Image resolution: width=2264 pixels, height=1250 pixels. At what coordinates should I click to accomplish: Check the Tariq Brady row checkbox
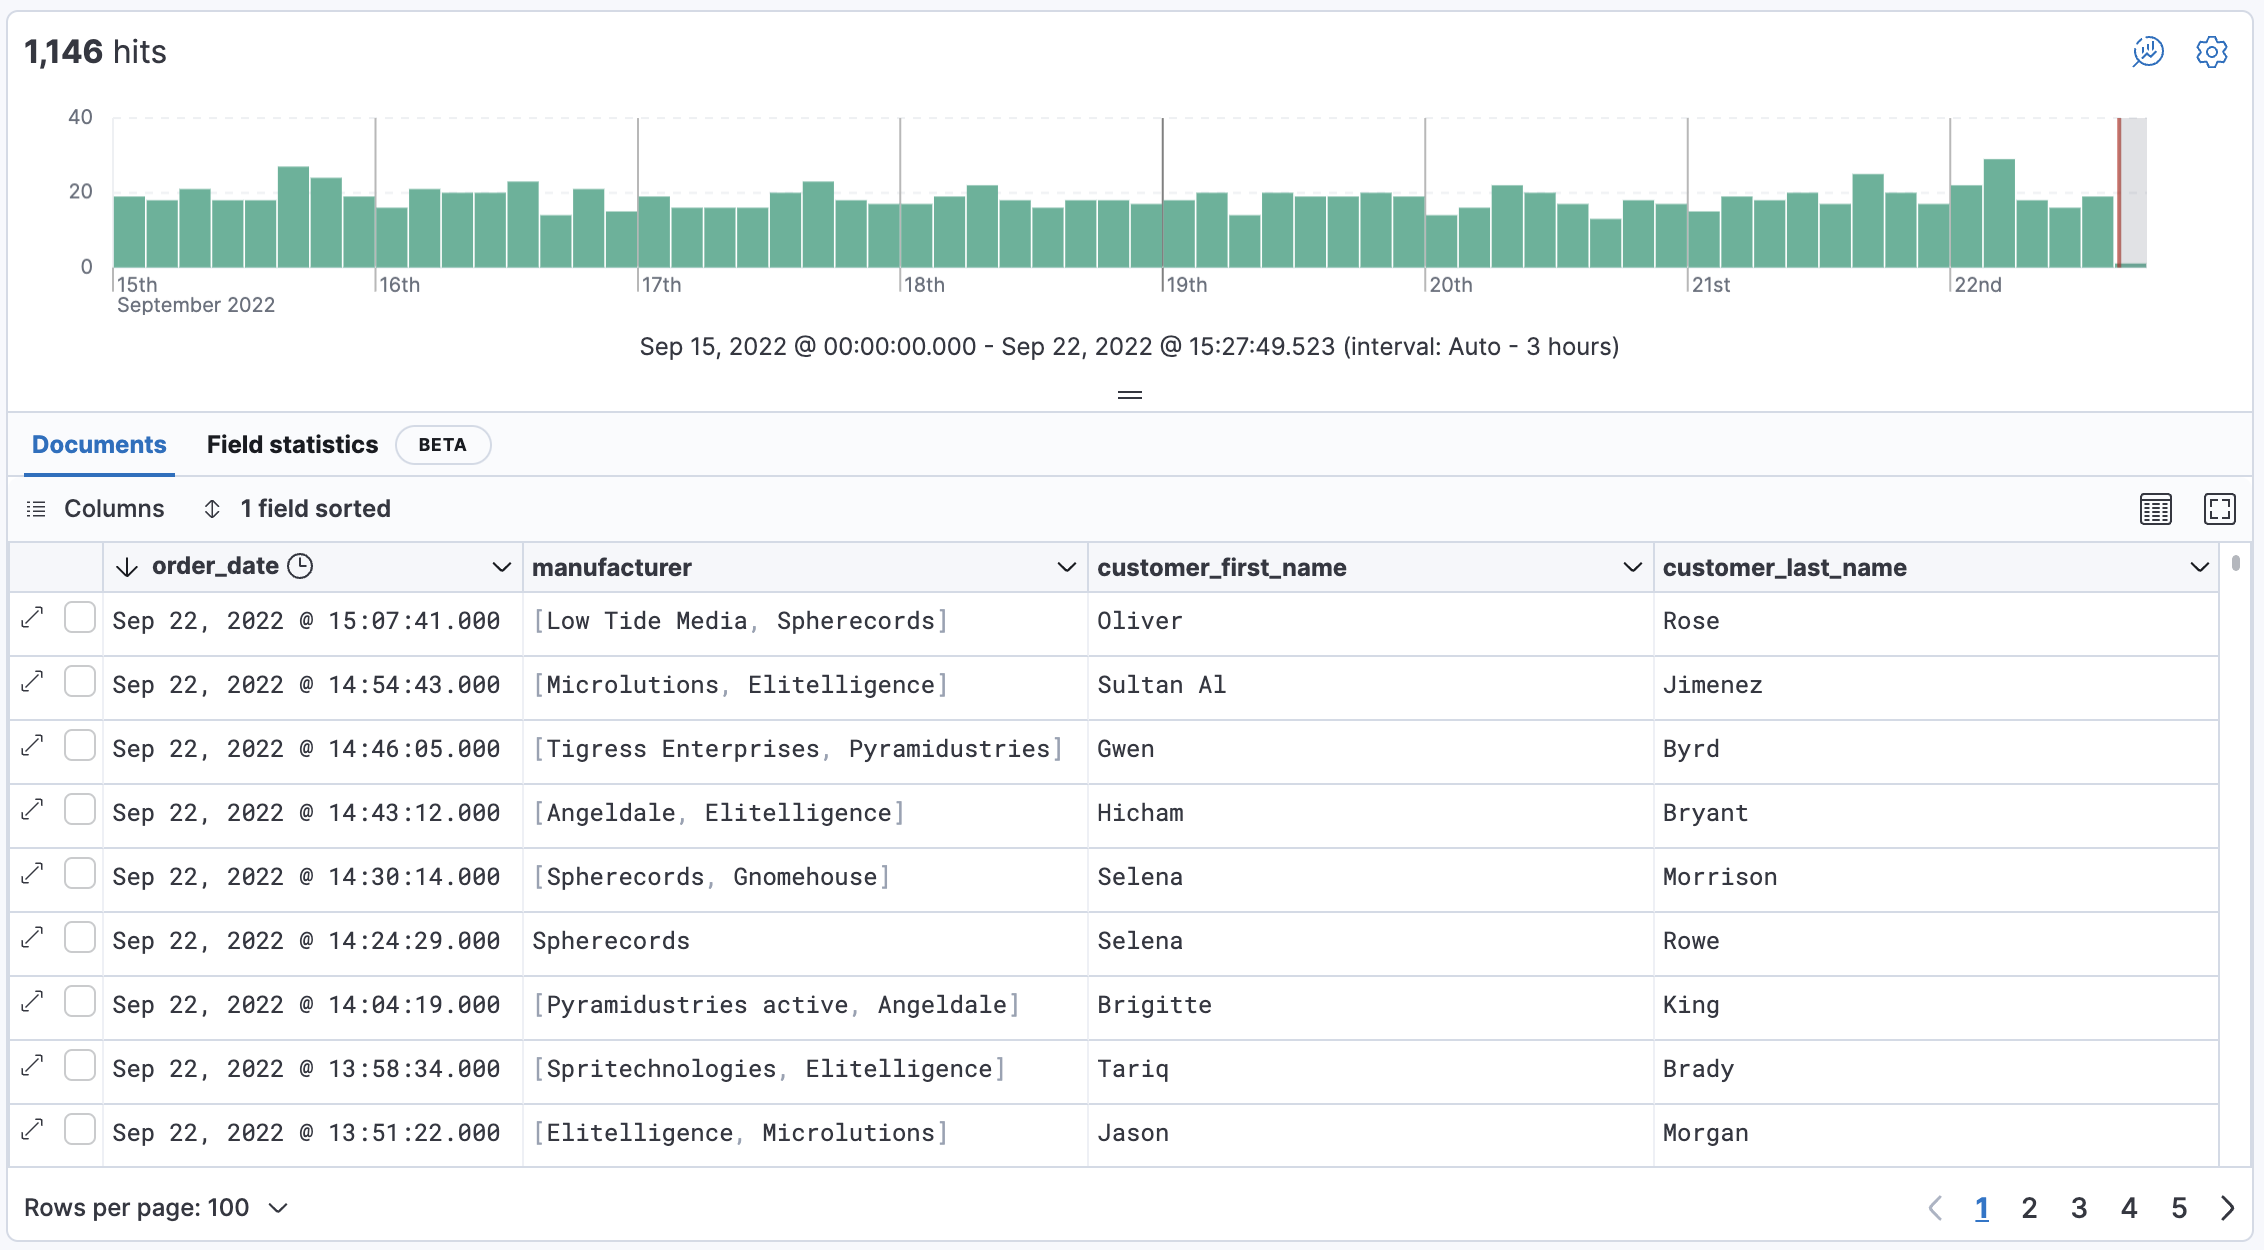(80, 1066)
